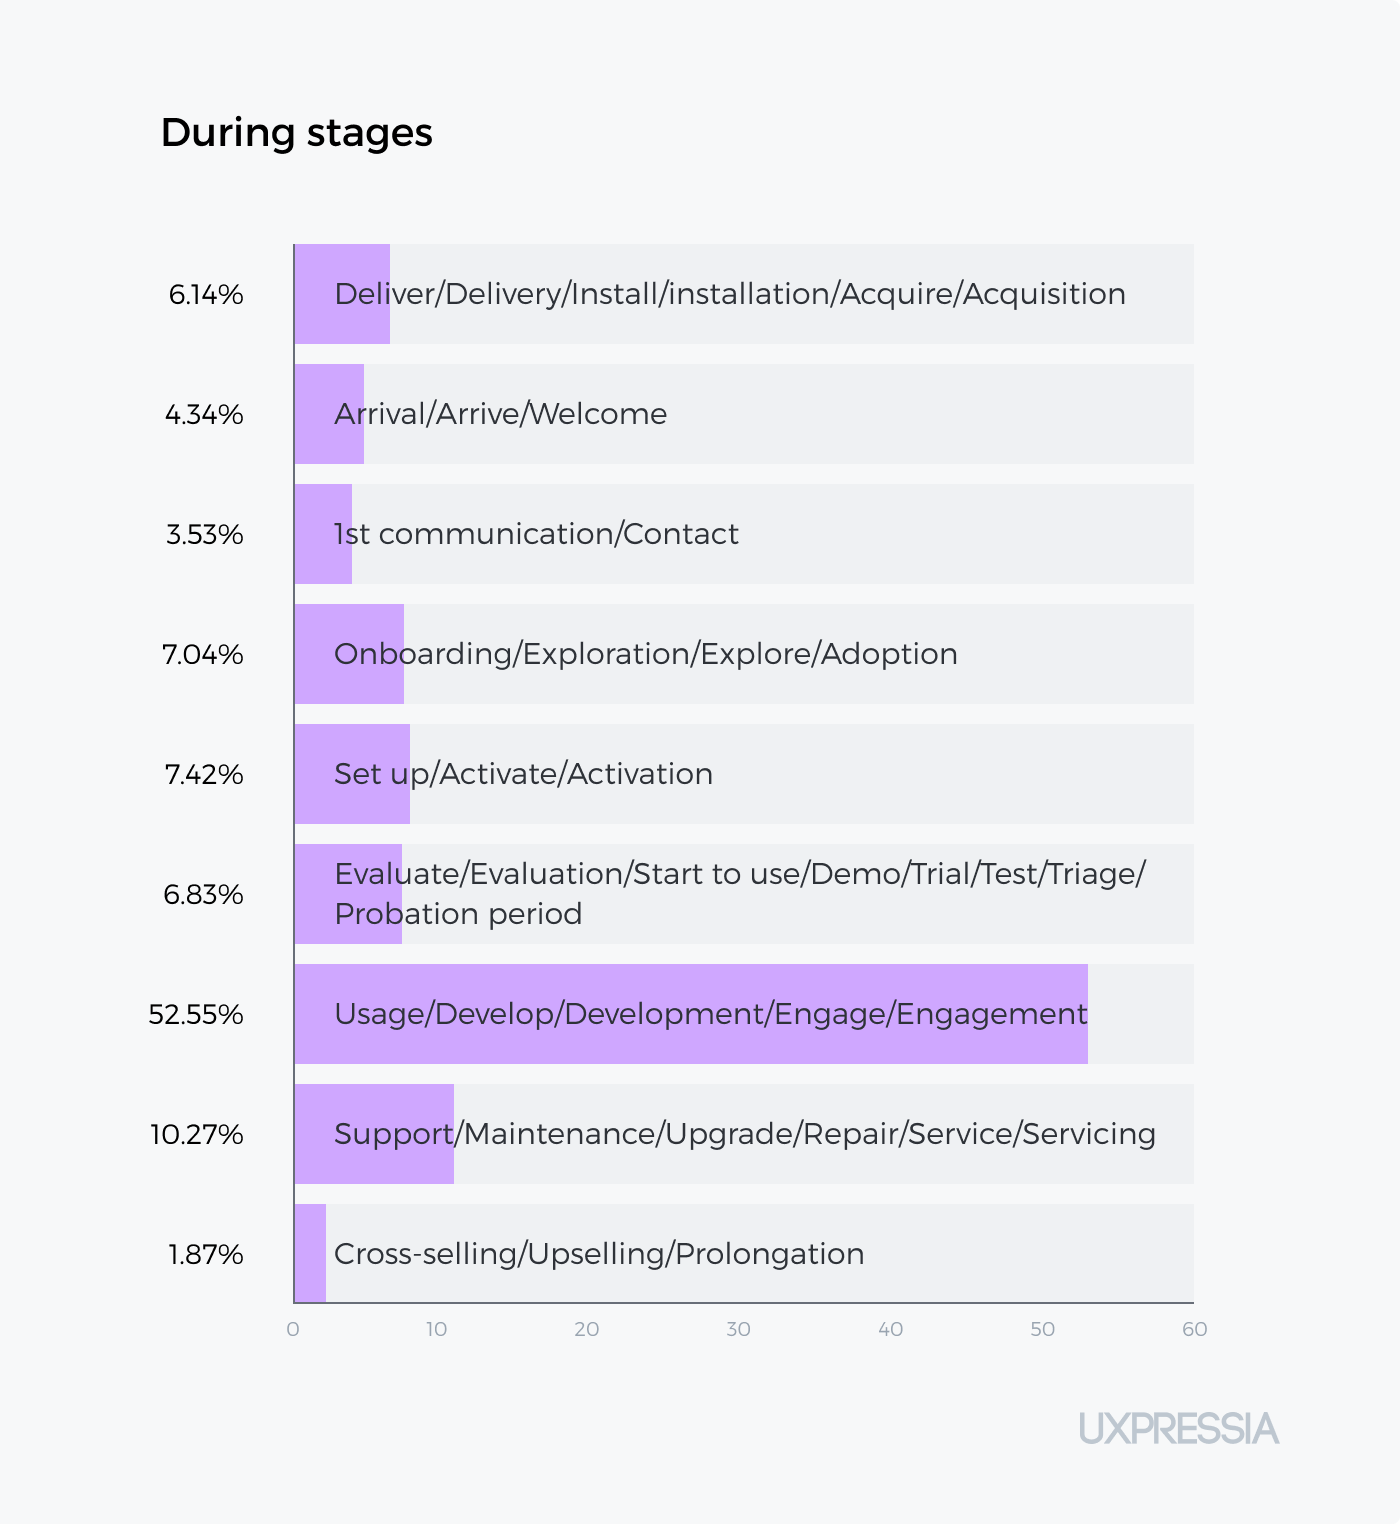Viewport: 1400px width, 1524px height.
Task: Select the Cross-selling/Upselling/Prolongation bar
Action: (x=310, y=1254)
